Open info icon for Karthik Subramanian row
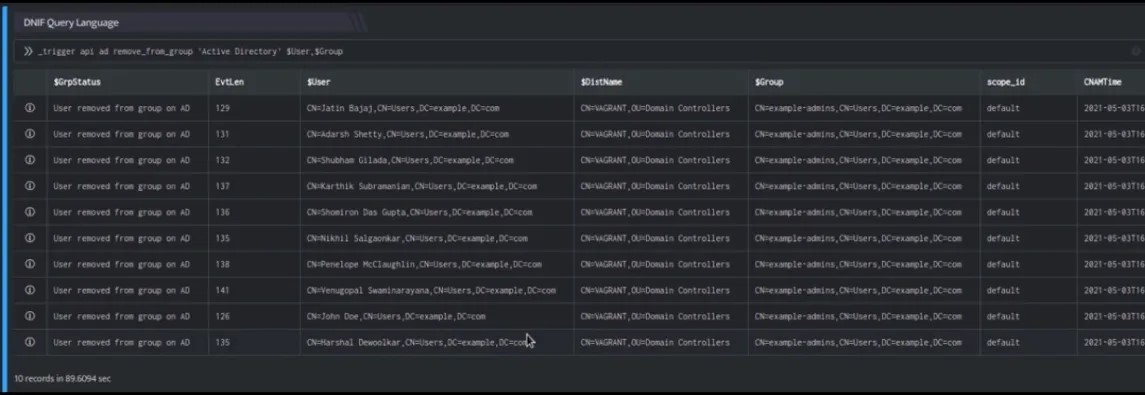 point(30,186)
